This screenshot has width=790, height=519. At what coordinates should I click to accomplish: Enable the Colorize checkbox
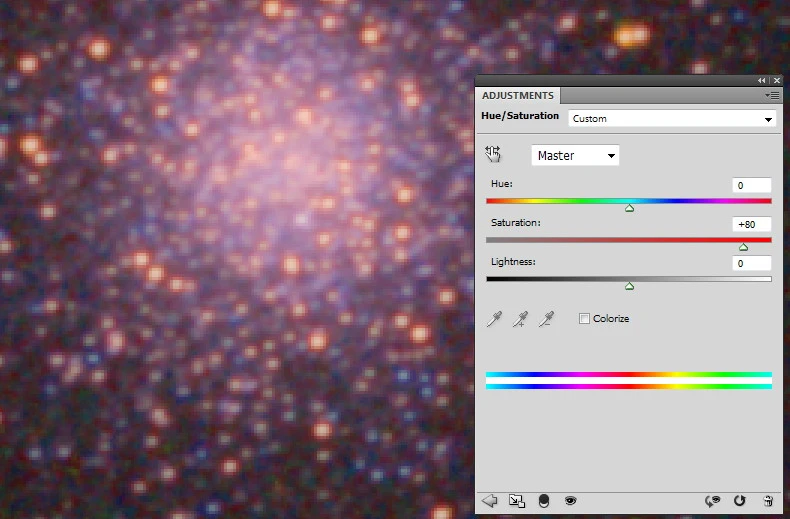pyautogui.click(x=584, y=319)
